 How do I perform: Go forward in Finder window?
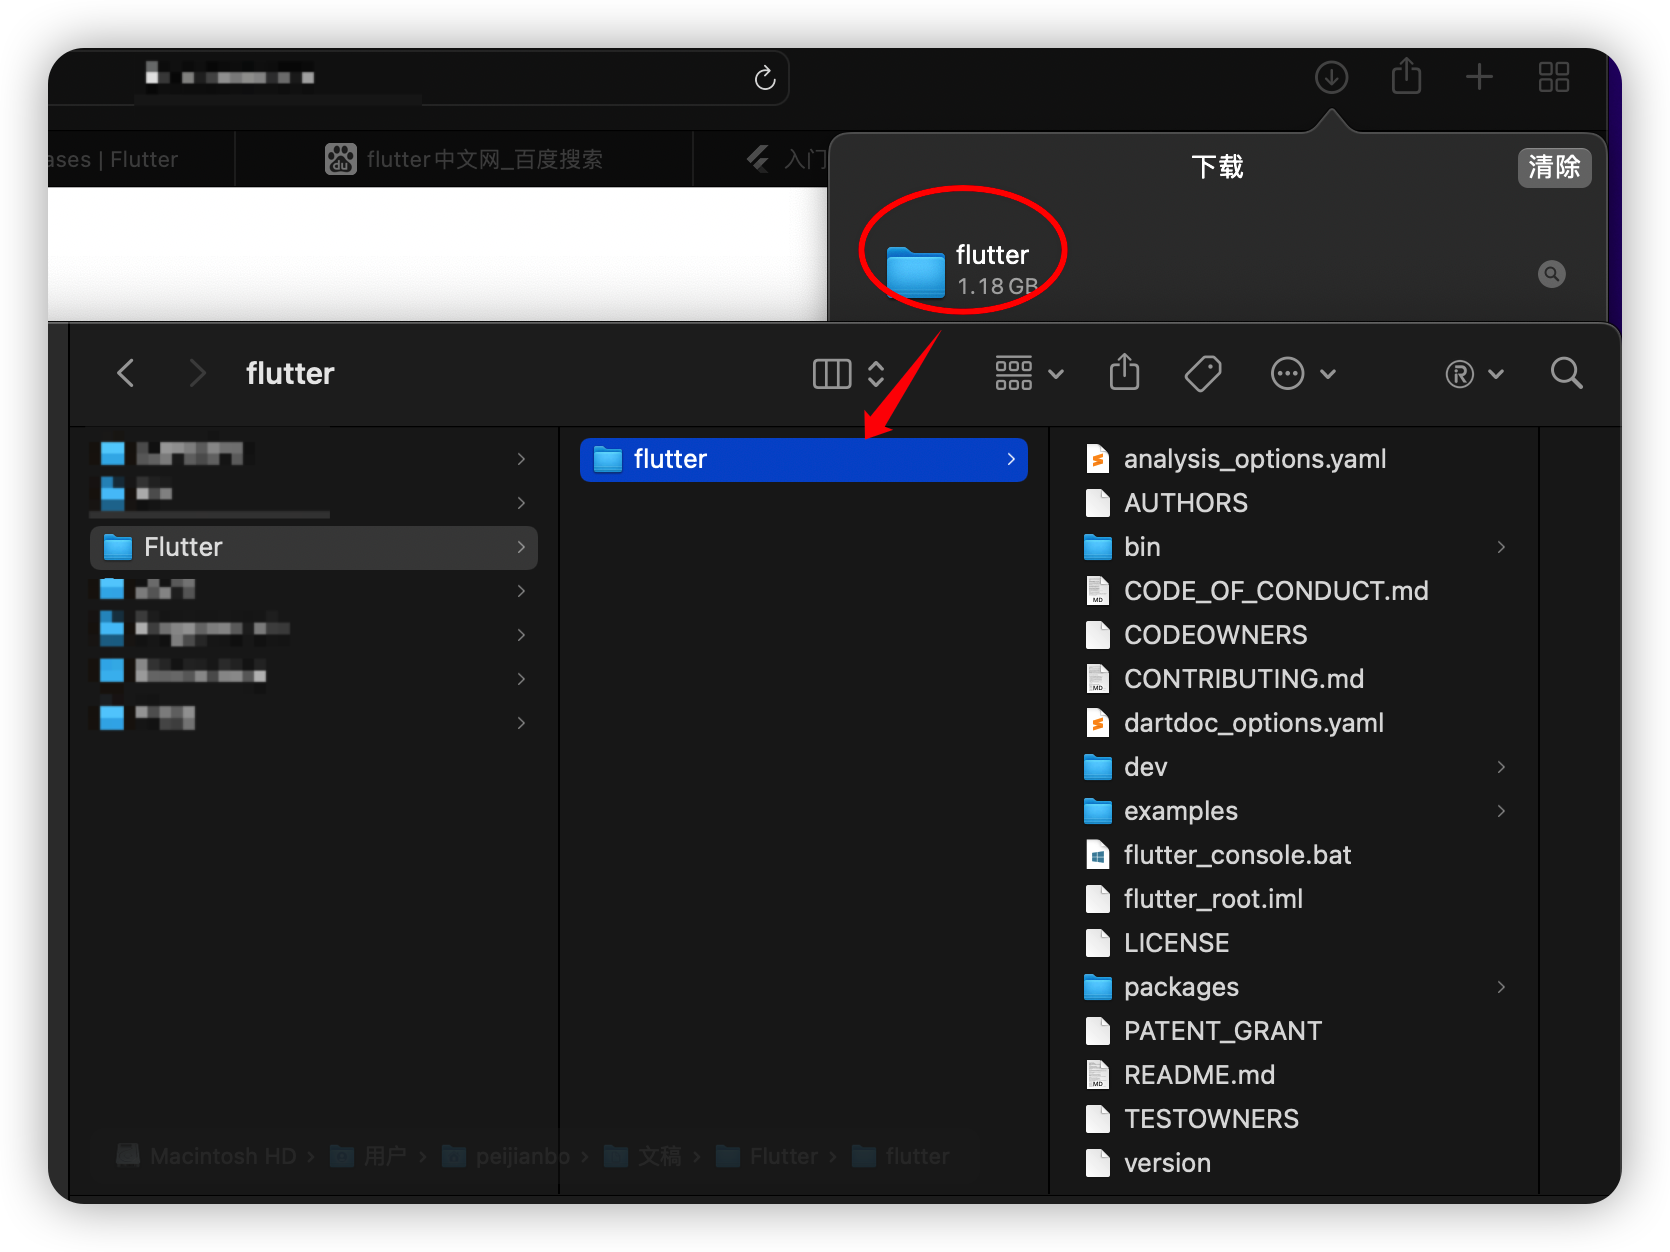coord(197,374)
